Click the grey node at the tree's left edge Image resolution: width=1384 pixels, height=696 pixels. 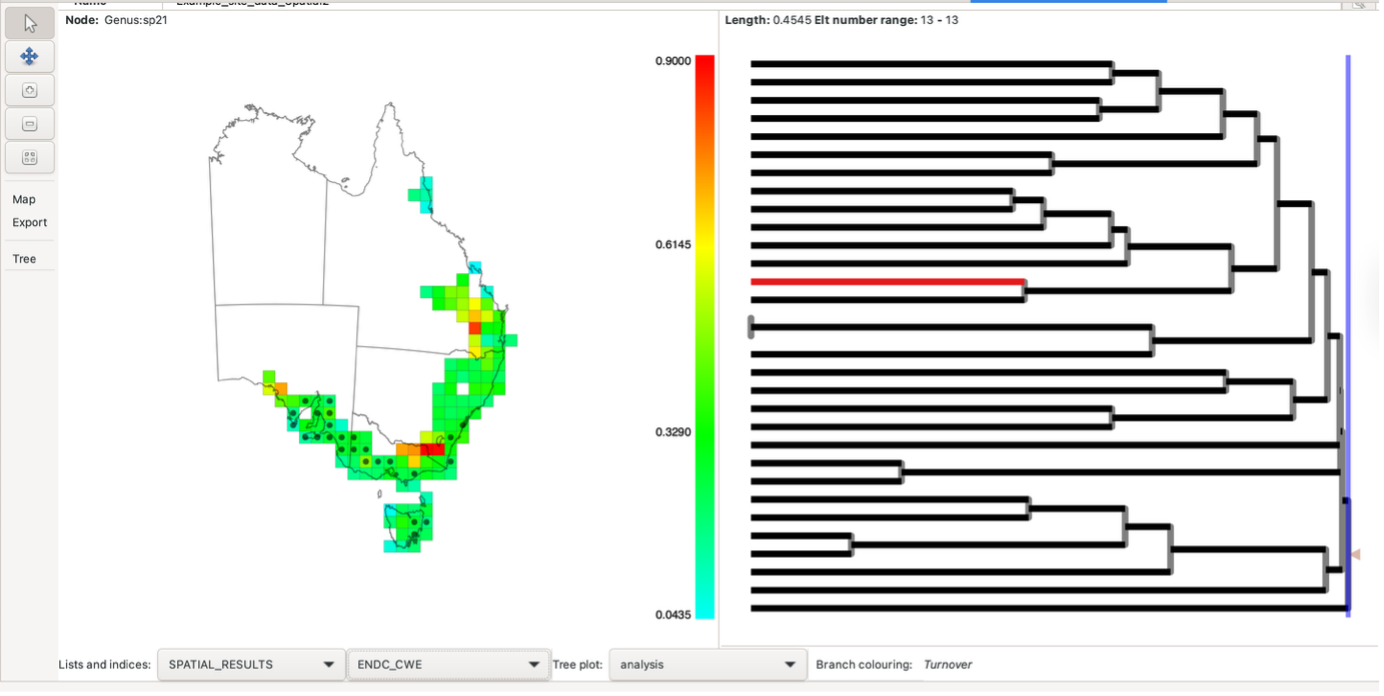click(x=751, y=327)
